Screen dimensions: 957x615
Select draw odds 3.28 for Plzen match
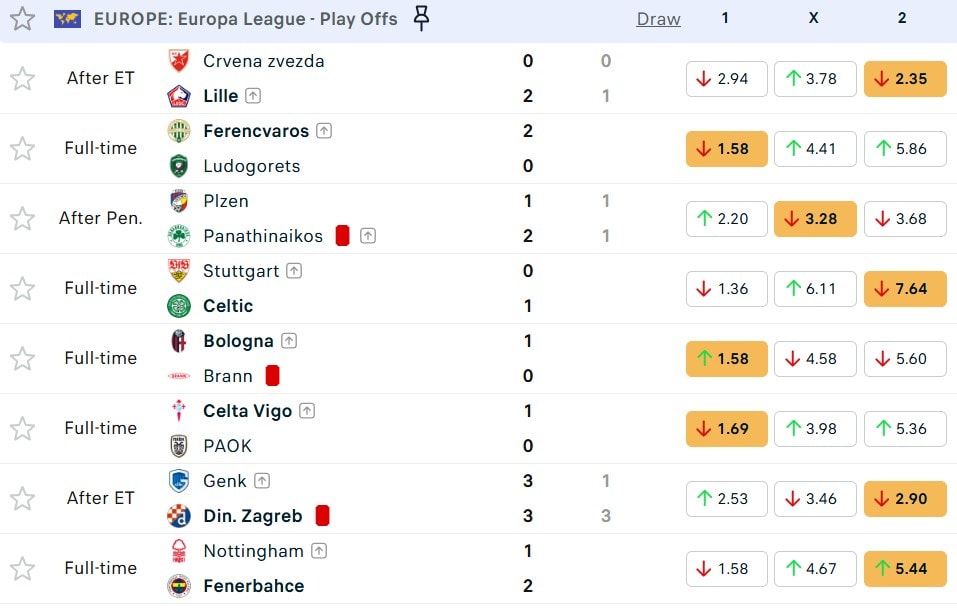click(815, 219)
